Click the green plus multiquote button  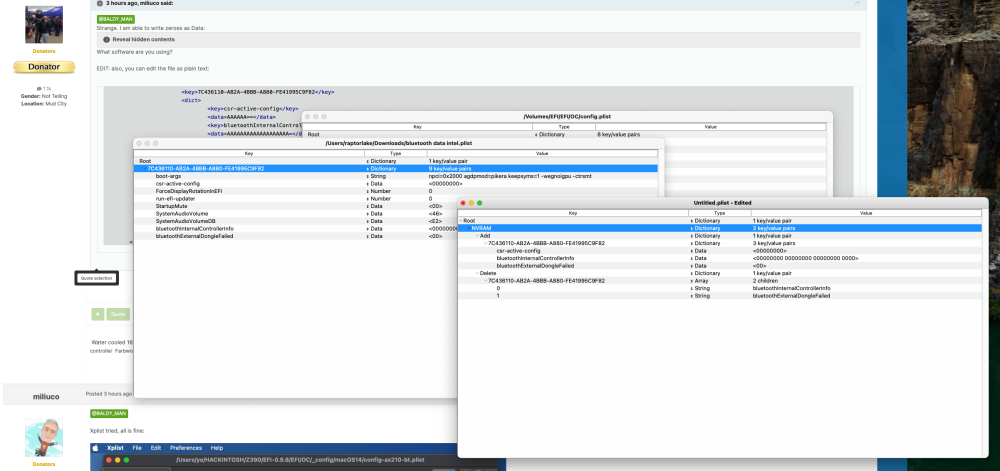pyautogui.click(x=98, y=314)
